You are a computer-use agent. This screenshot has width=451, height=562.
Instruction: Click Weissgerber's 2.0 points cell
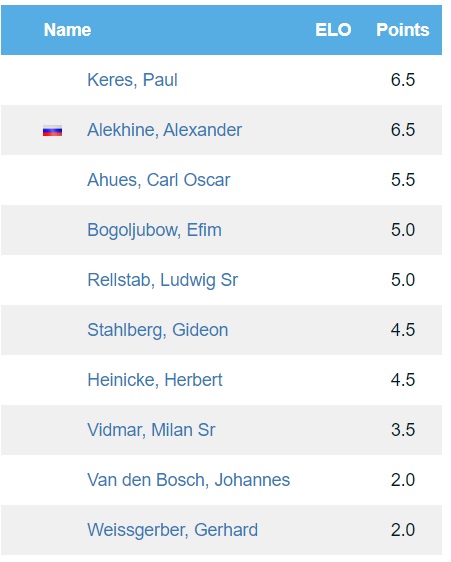(403, 530)
